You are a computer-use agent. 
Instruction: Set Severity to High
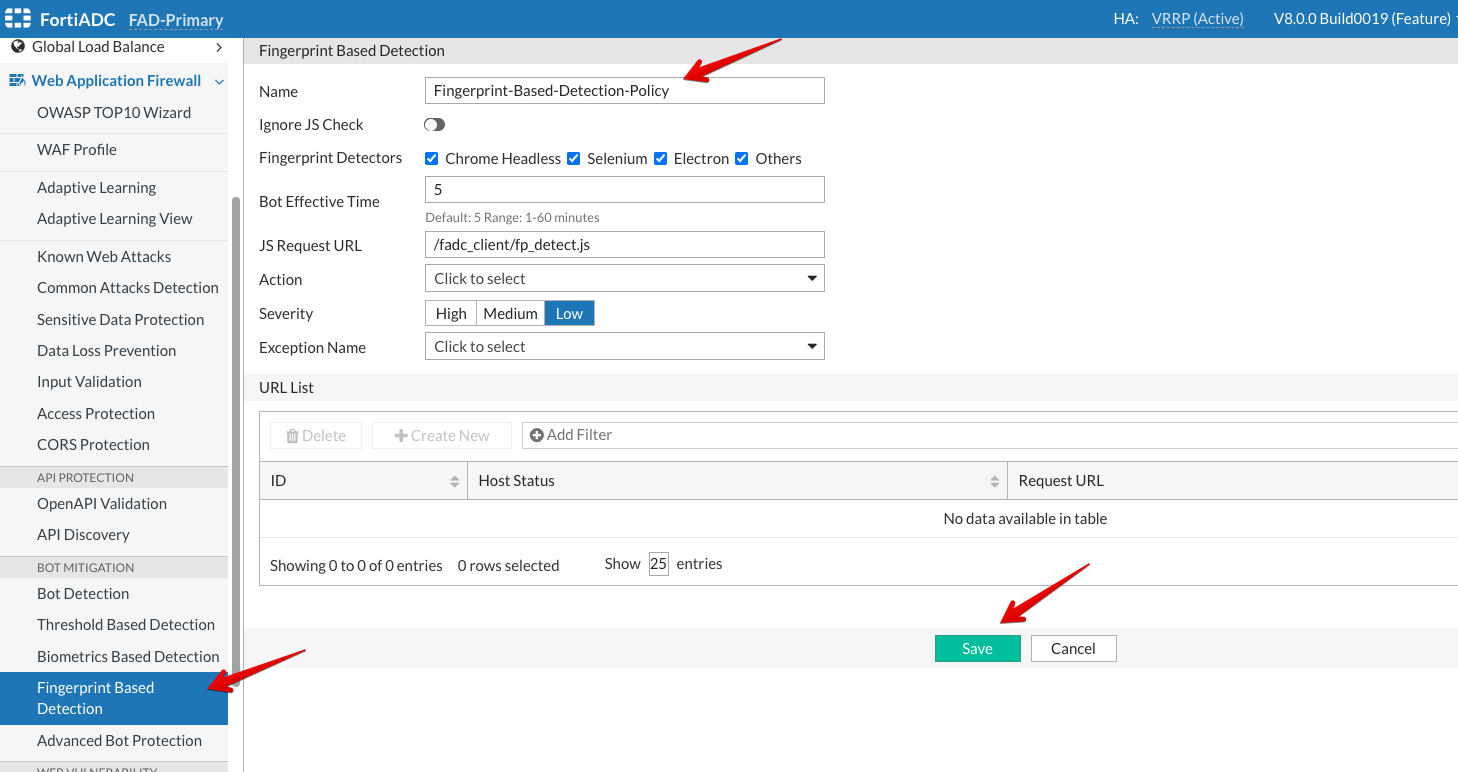451,314
